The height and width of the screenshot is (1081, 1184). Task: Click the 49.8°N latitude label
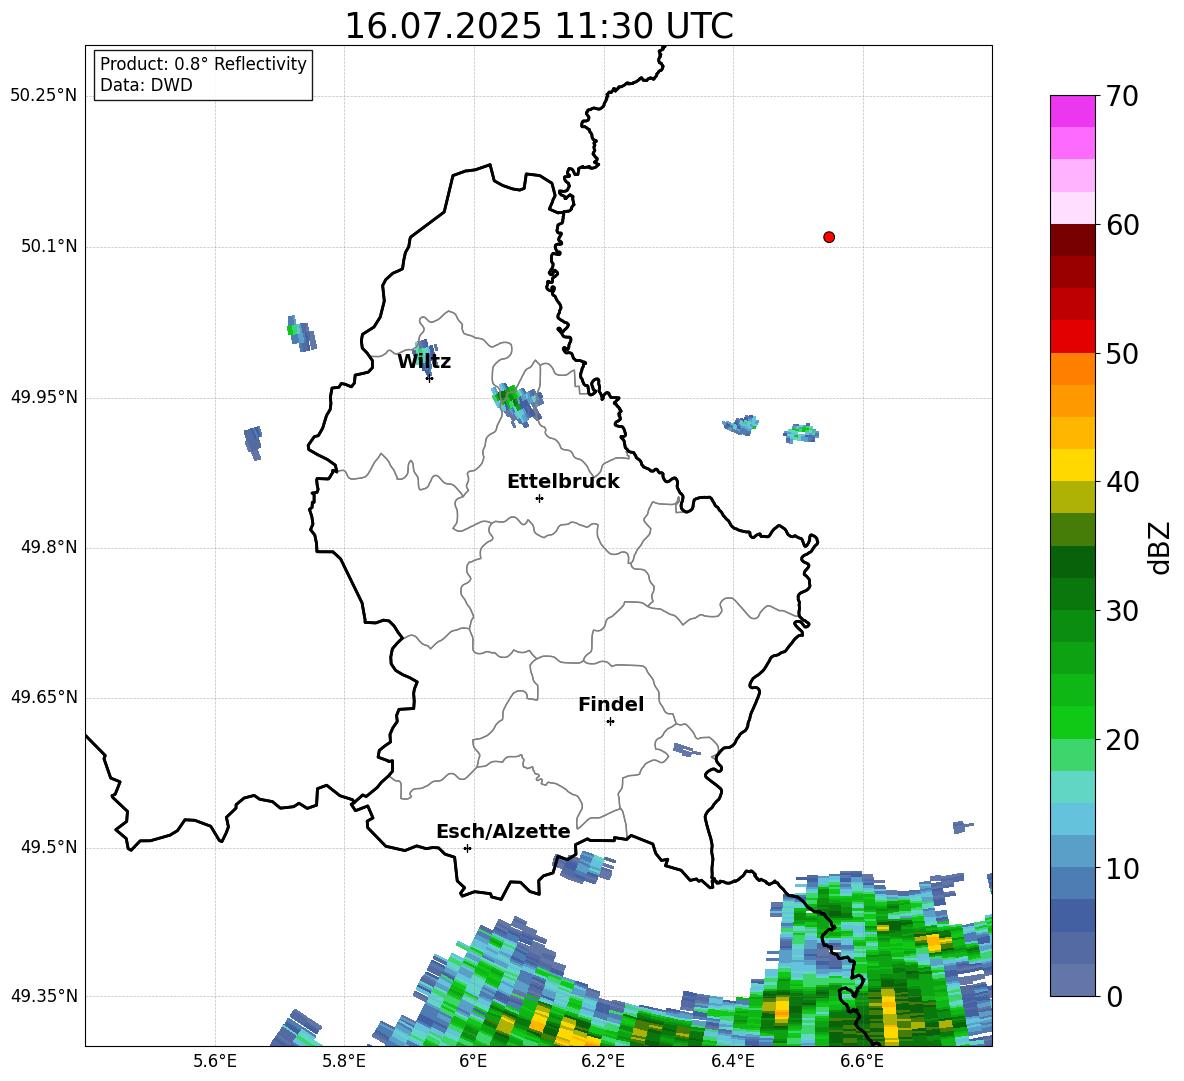coord(49,547)
